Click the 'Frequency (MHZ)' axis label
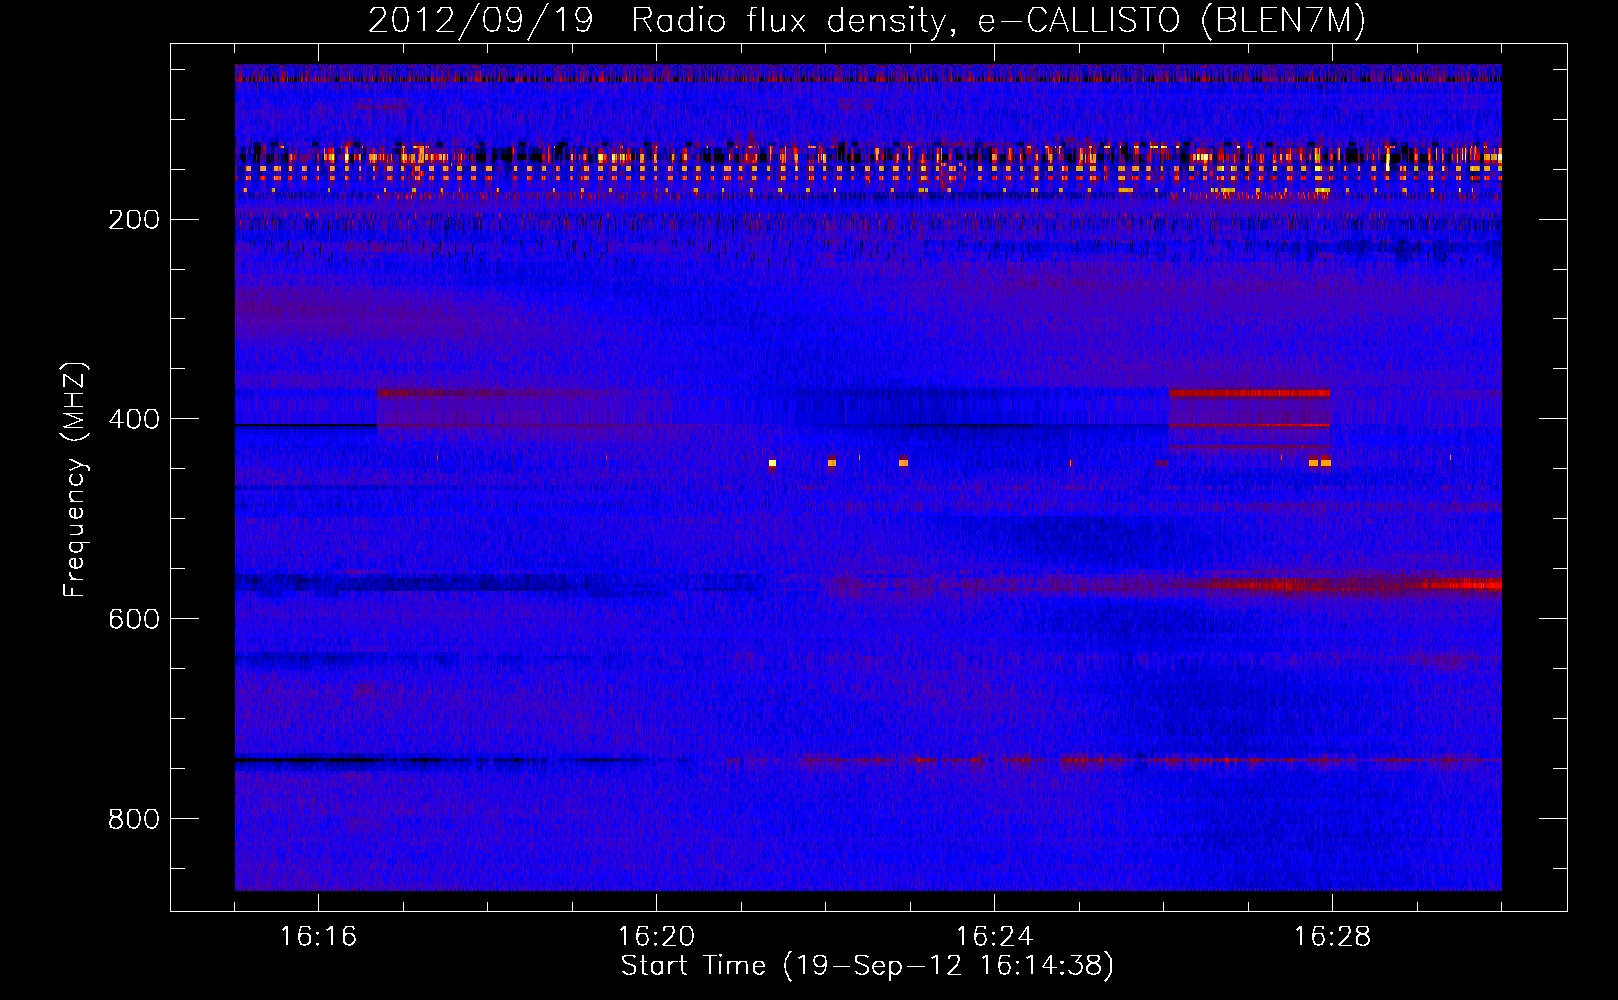1618x1000 pixels. click(75, 479)
